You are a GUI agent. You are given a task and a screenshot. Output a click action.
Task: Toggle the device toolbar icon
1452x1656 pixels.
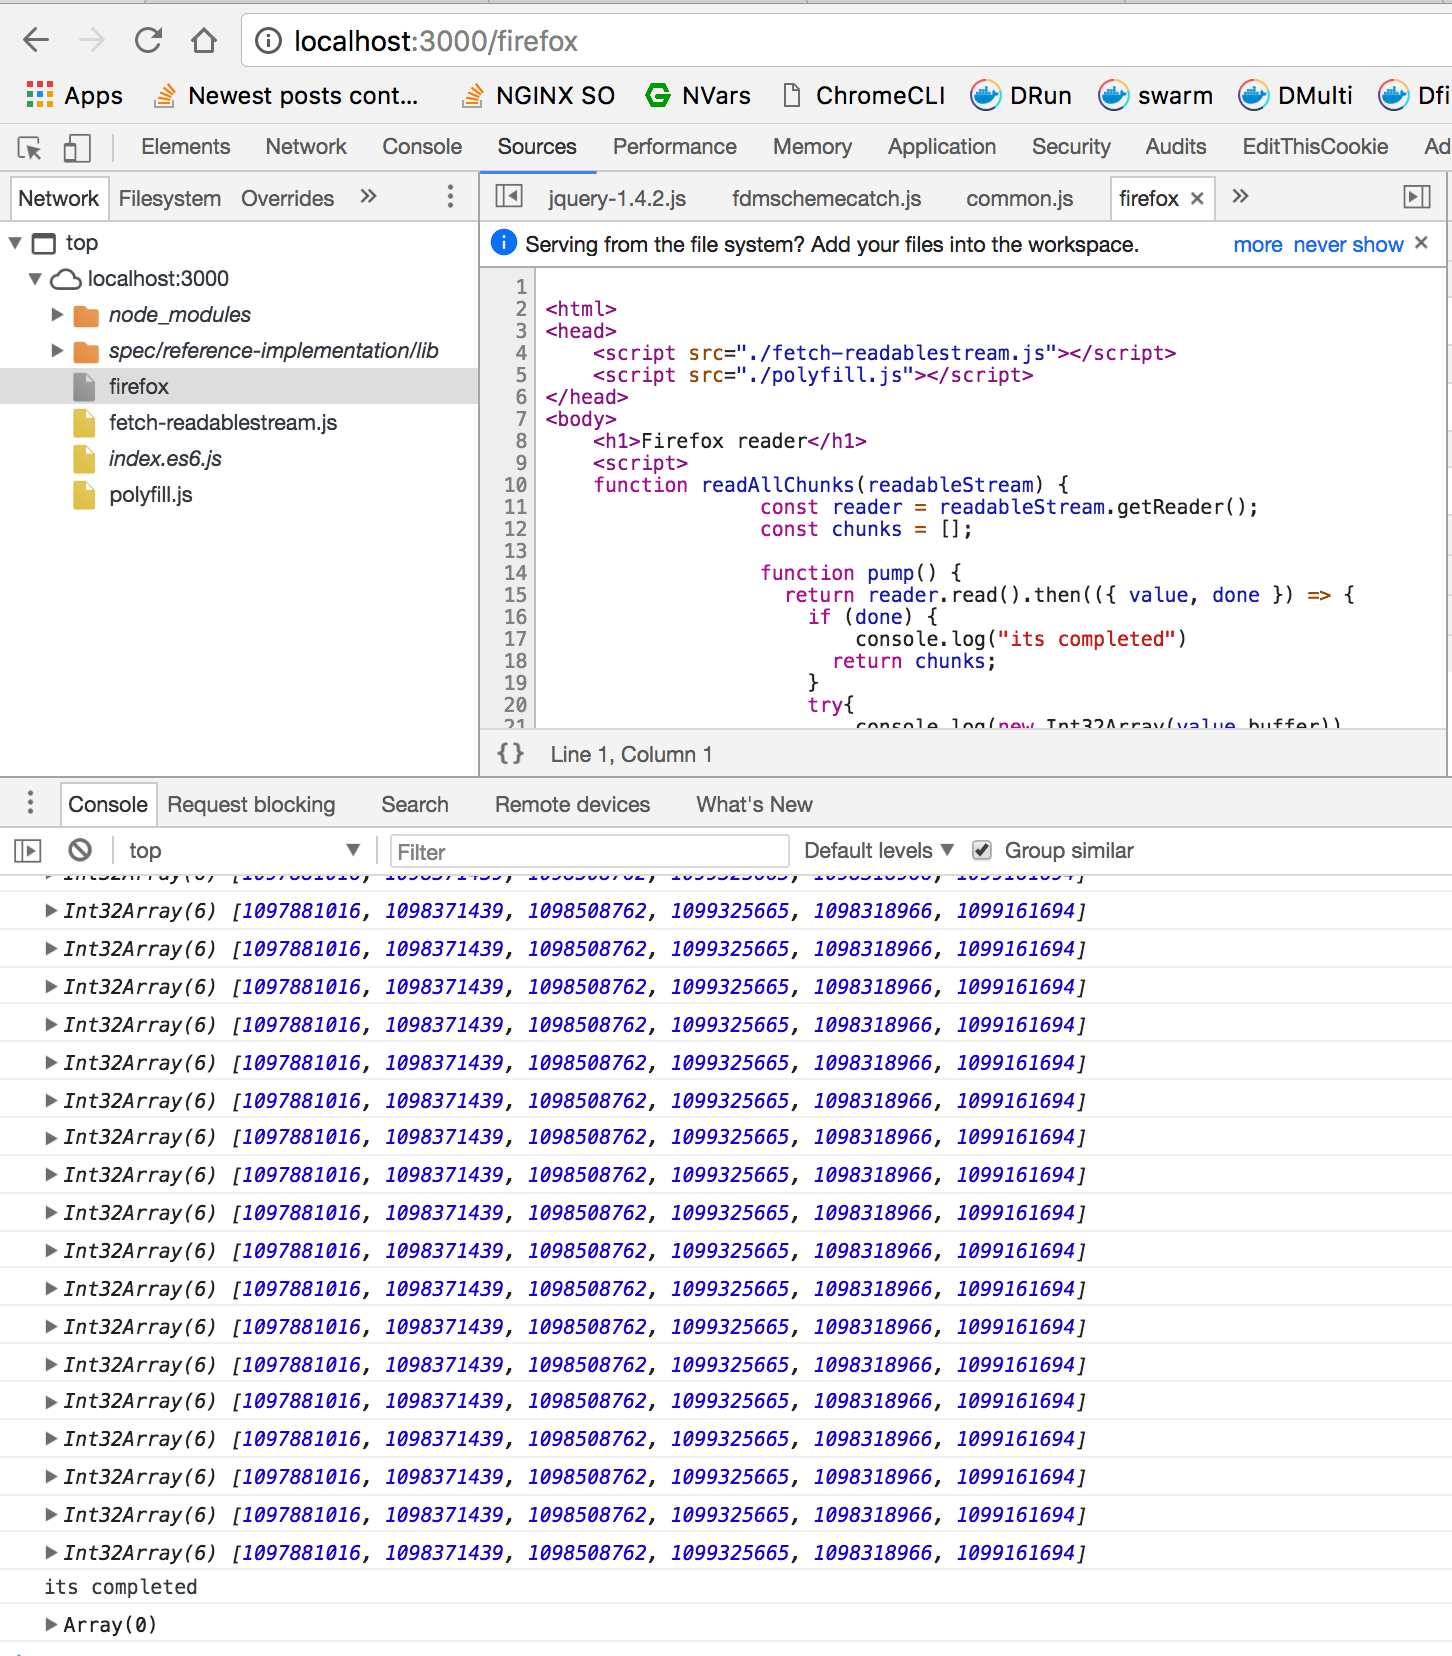pyautogui.click(x=77, y=148)
